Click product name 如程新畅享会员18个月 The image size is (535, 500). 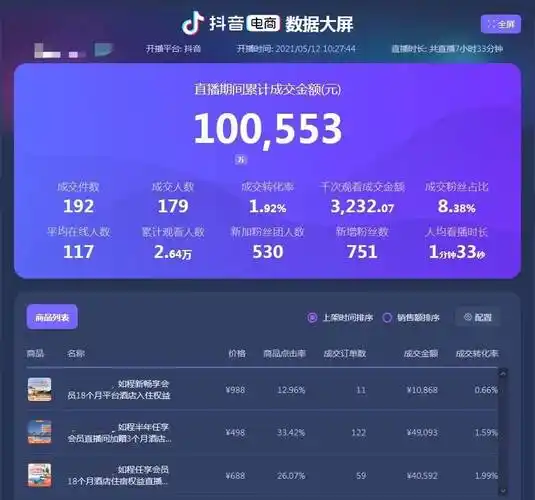[x=118, y=390]
